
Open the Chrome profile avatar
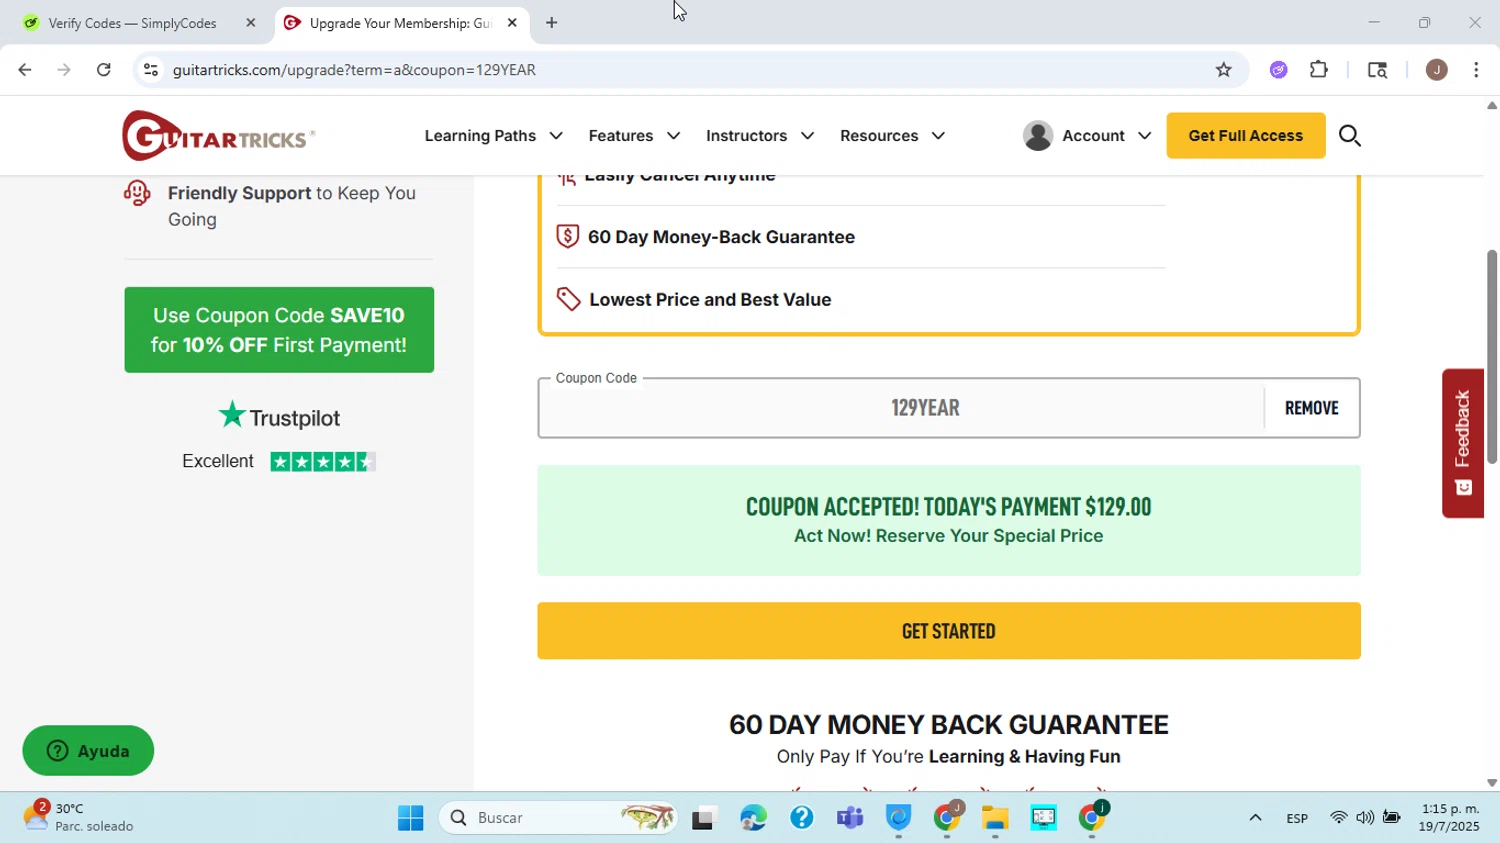coord(1437,70)
